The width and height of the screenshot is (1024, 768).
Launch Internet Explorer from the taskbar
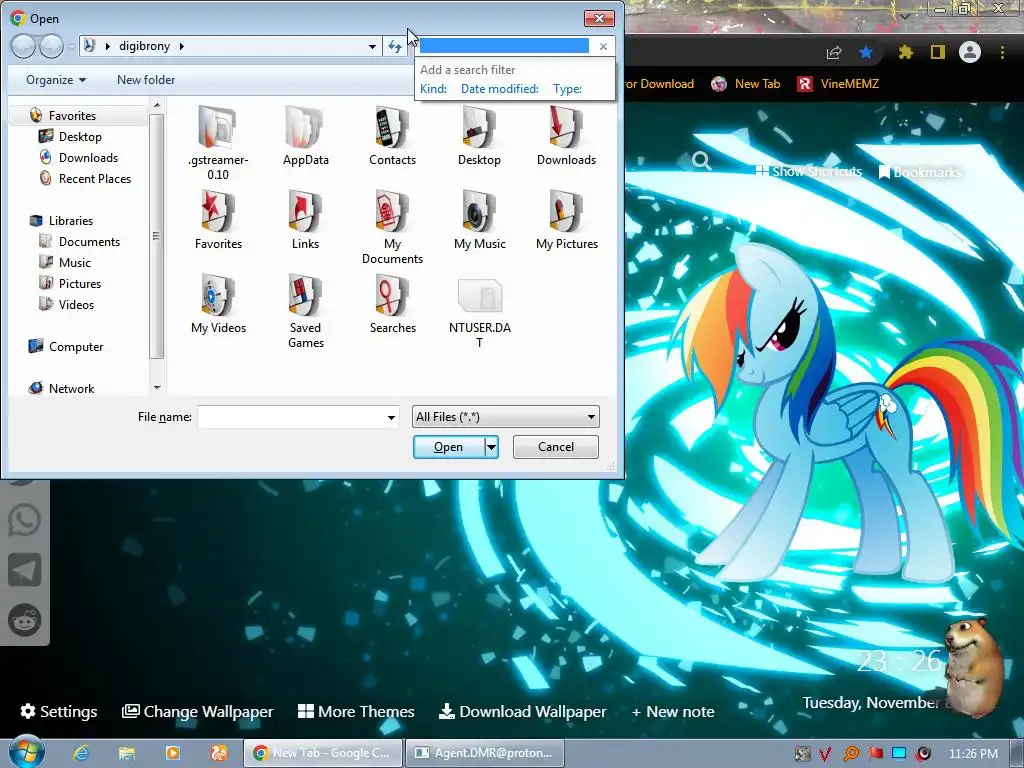[x=80, y=753]
